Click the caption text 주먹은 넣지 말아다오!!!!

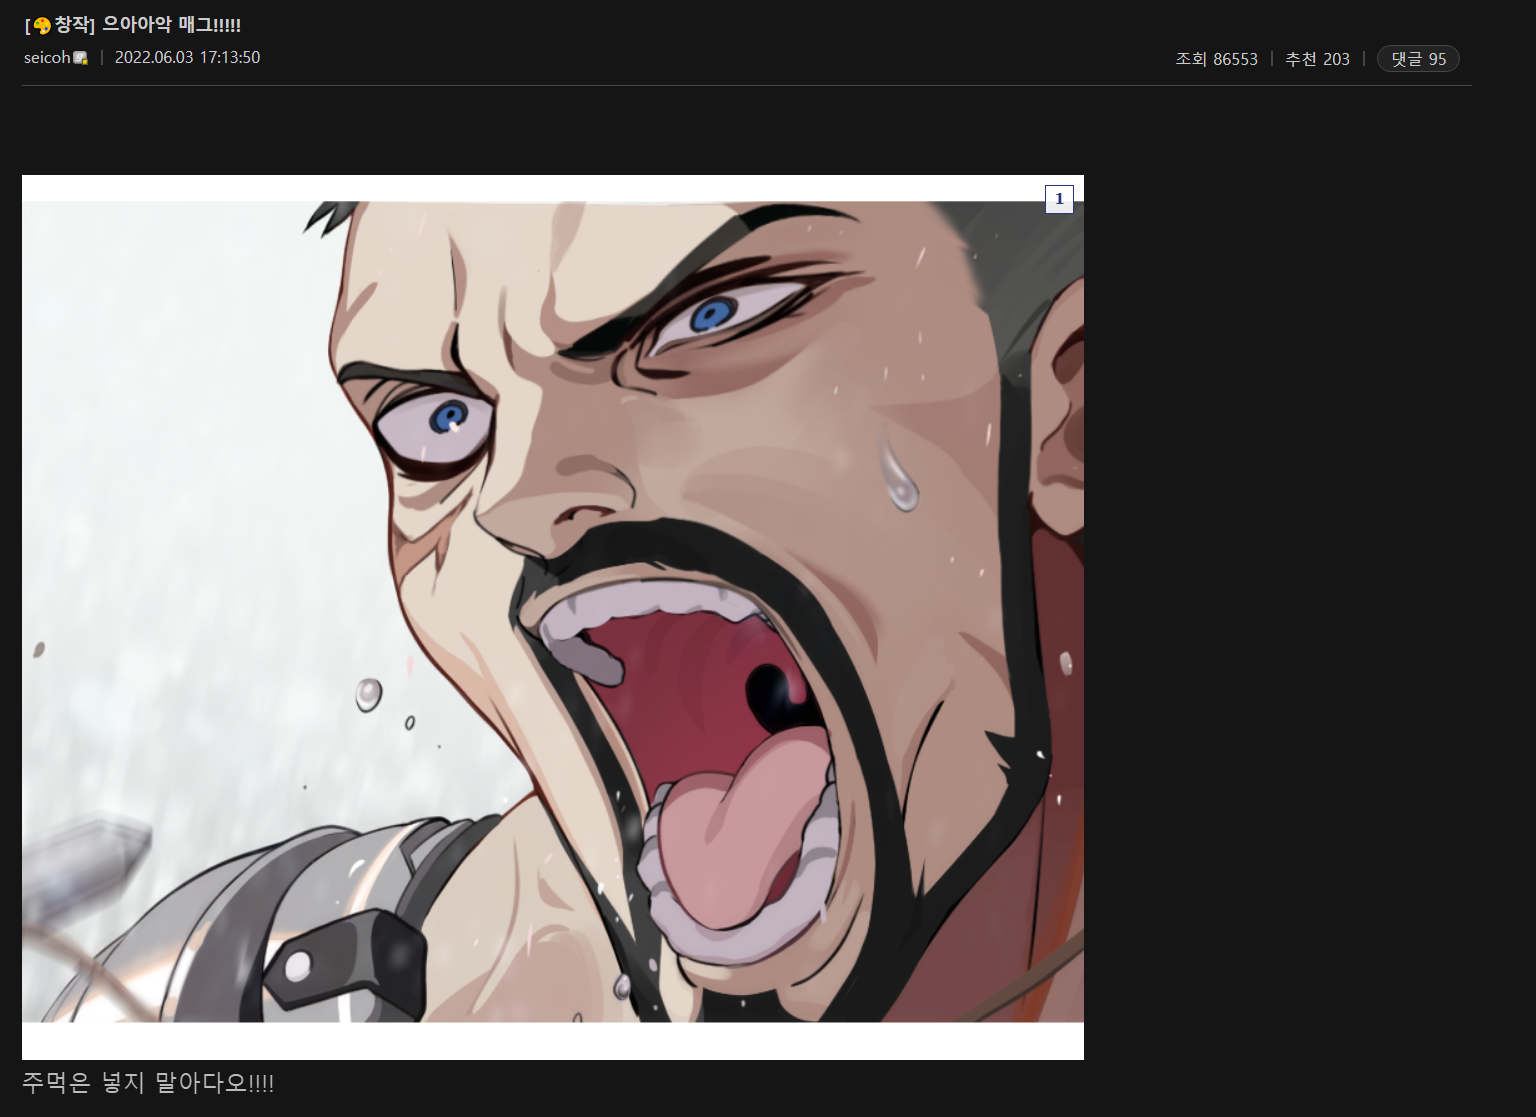(x=148, y=1082)
